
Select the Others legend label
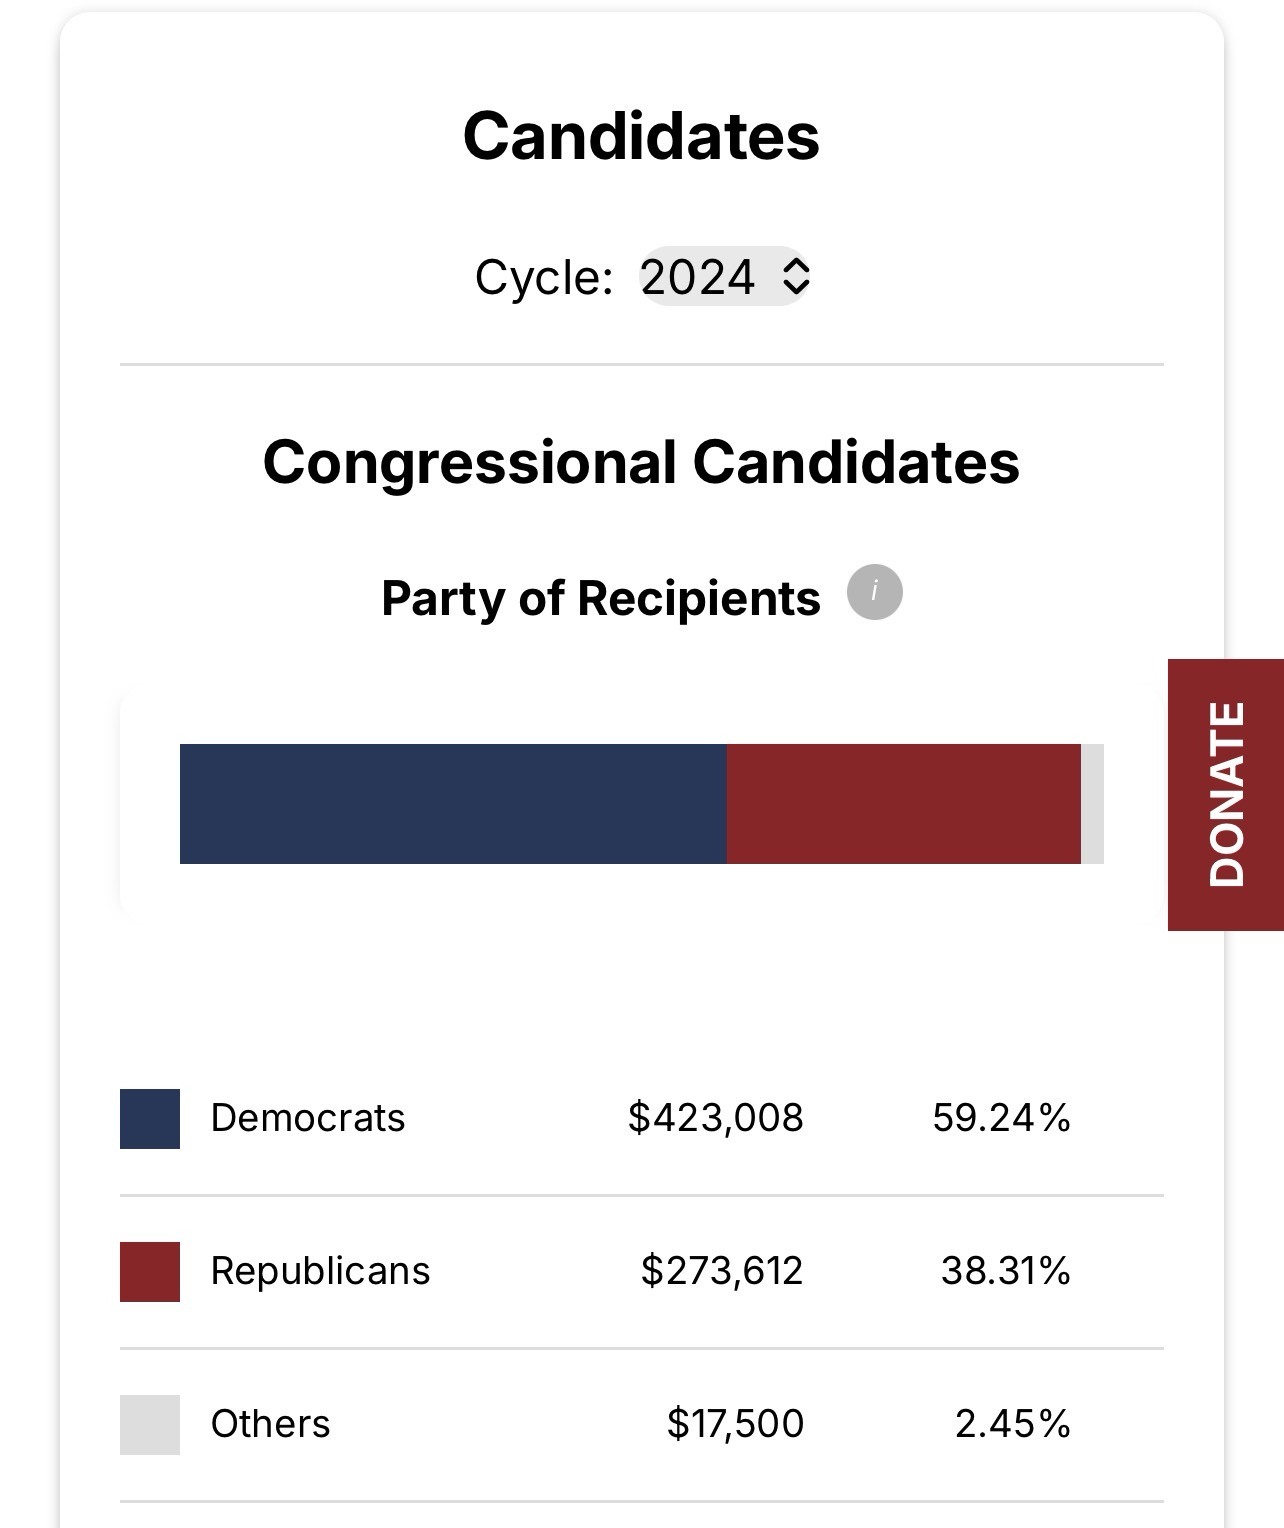click(x=270, y=1424)
